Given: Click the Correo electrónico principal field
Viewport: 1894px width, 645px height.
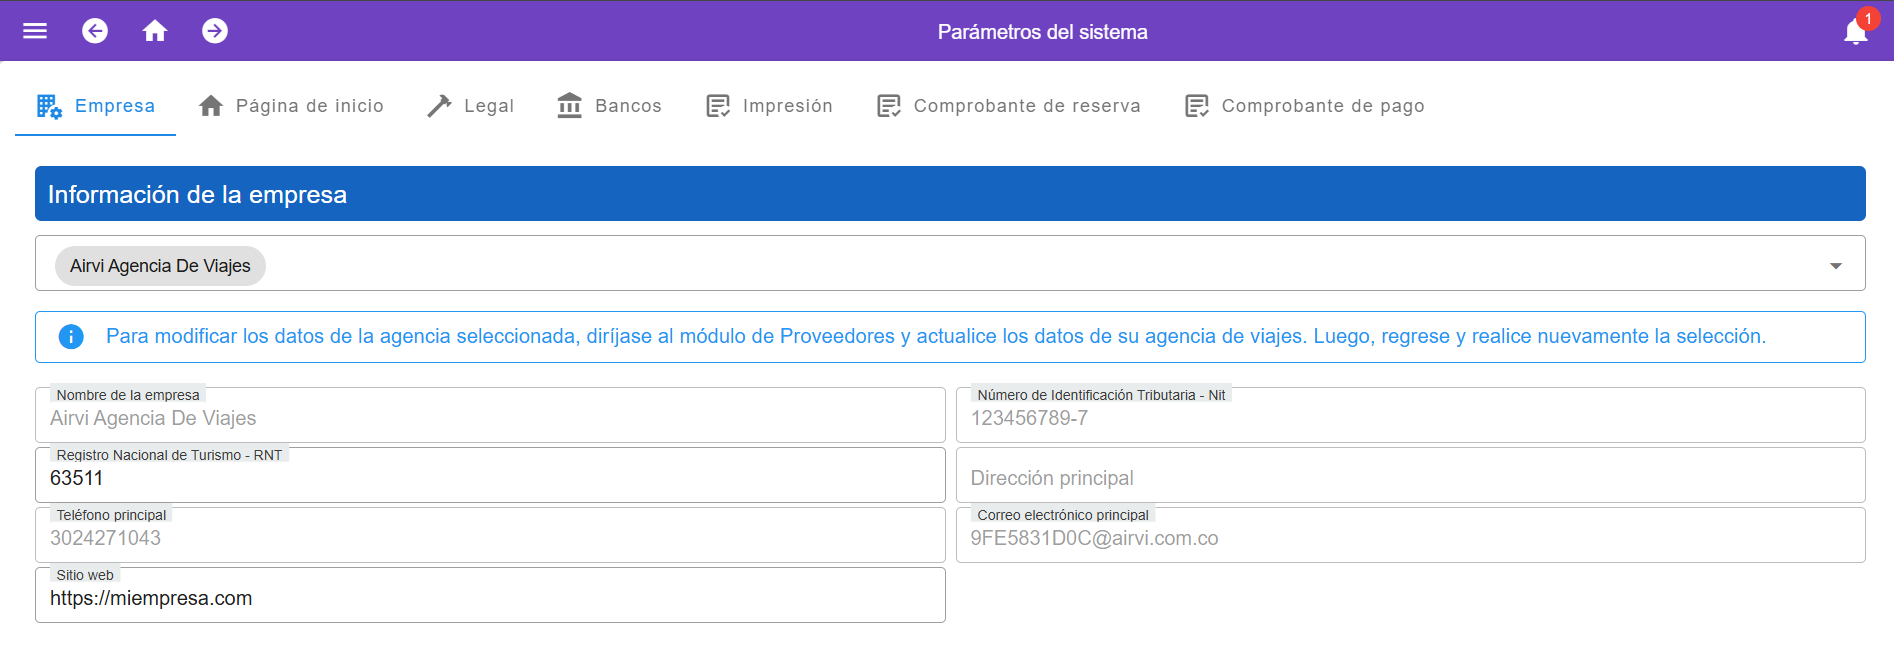Looking at the screenshot, I should point(1410,538).
